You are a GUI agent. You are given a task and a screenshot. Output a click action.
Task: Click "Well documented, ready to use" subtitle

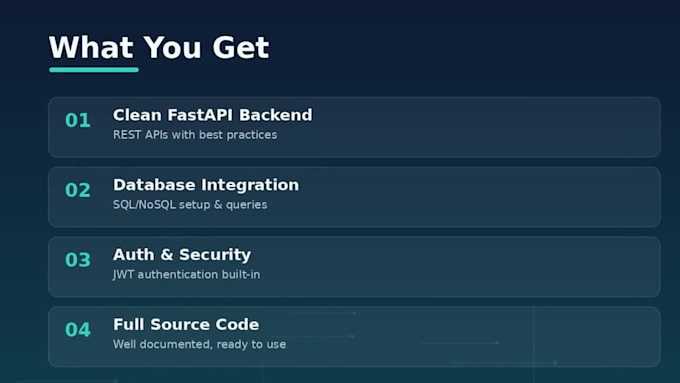pyautogui.click(x=199, y=344)
